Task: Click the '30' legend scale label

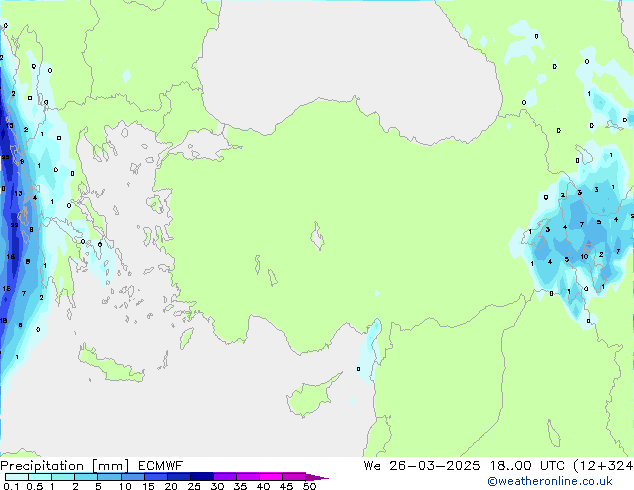Action: tap(217, 486)
